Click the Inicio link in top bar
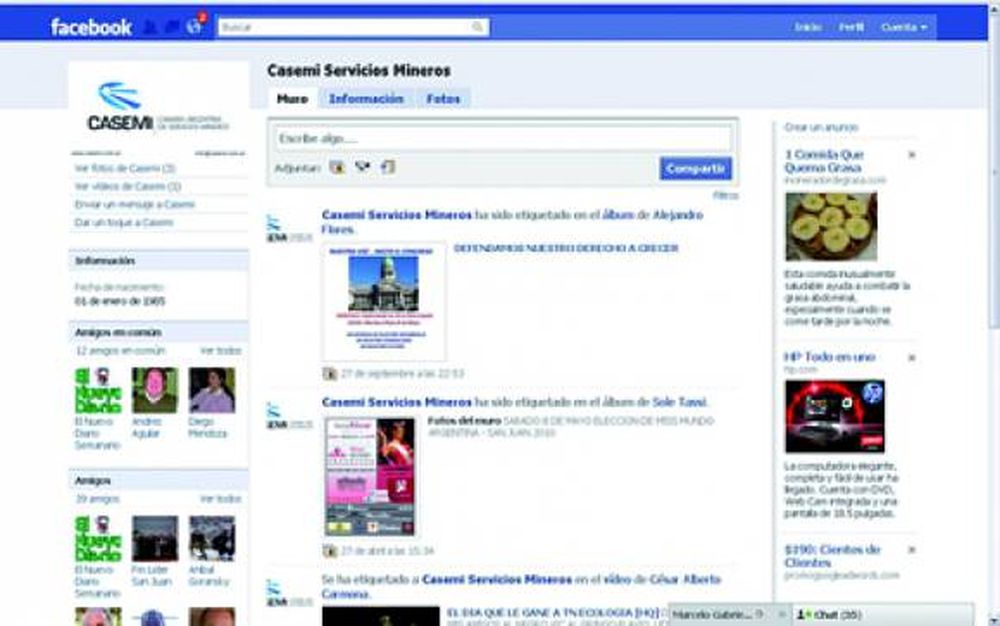1000x626 pixels. [808, 27]
